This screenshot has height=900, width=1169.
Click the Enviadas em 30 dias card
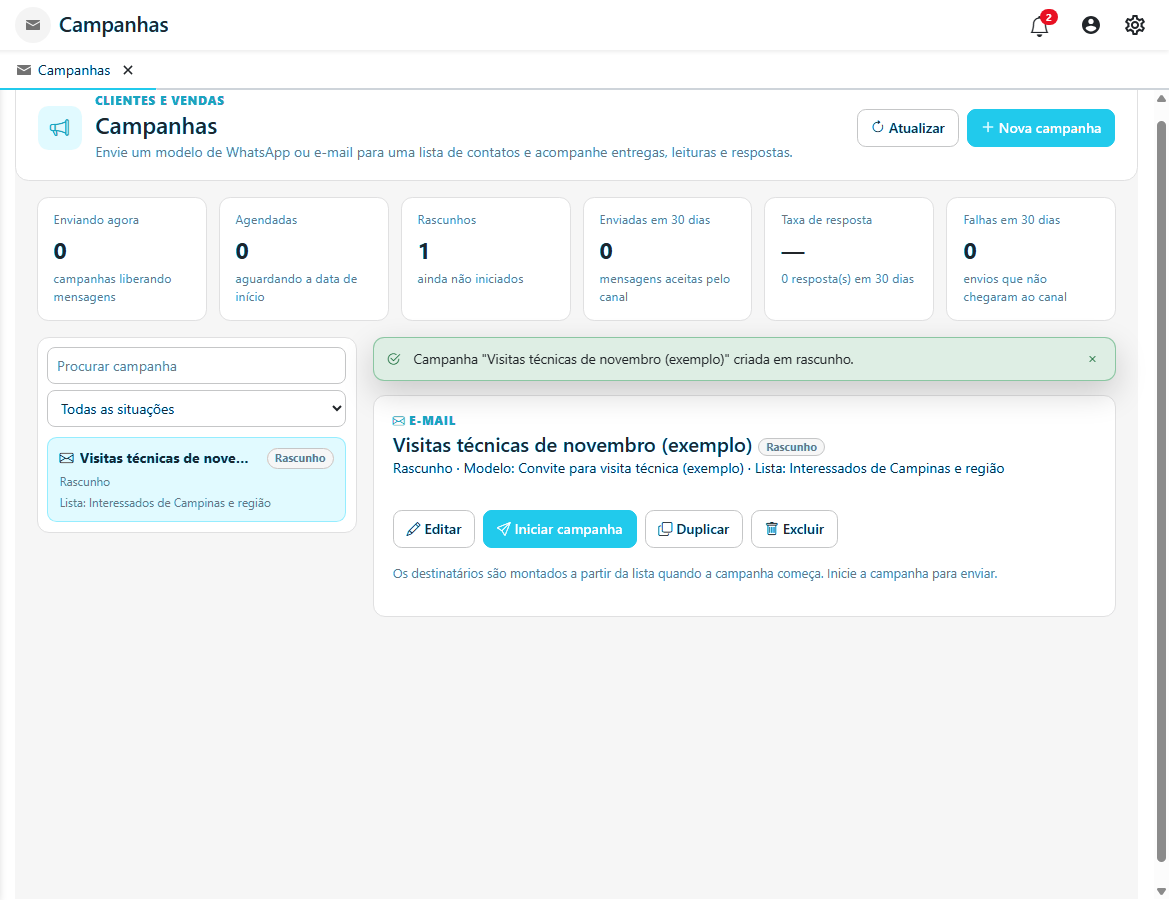point(667,259)
